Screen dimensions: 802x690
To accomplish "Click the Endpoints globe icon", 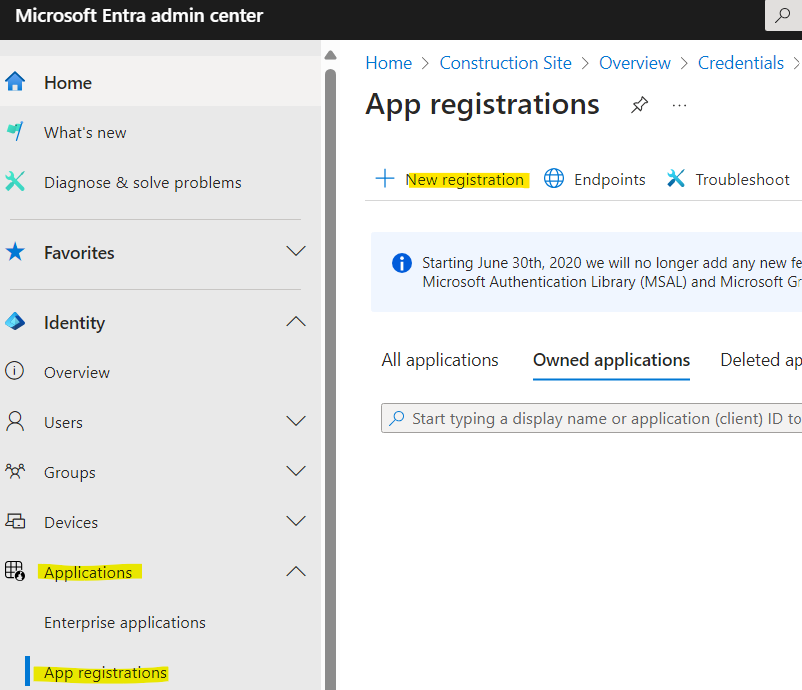I will (554, 179).
